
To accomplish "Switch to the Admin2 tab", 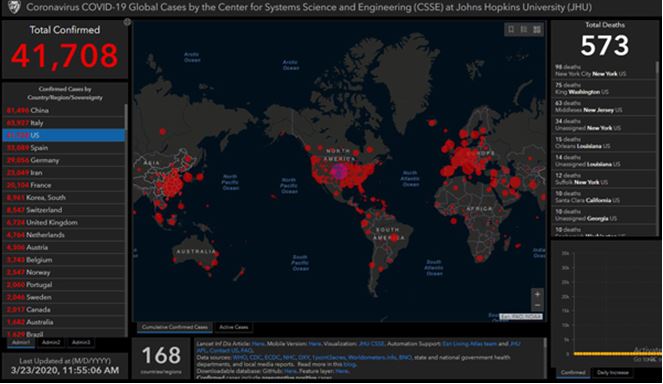I will (x=51, y=342).
